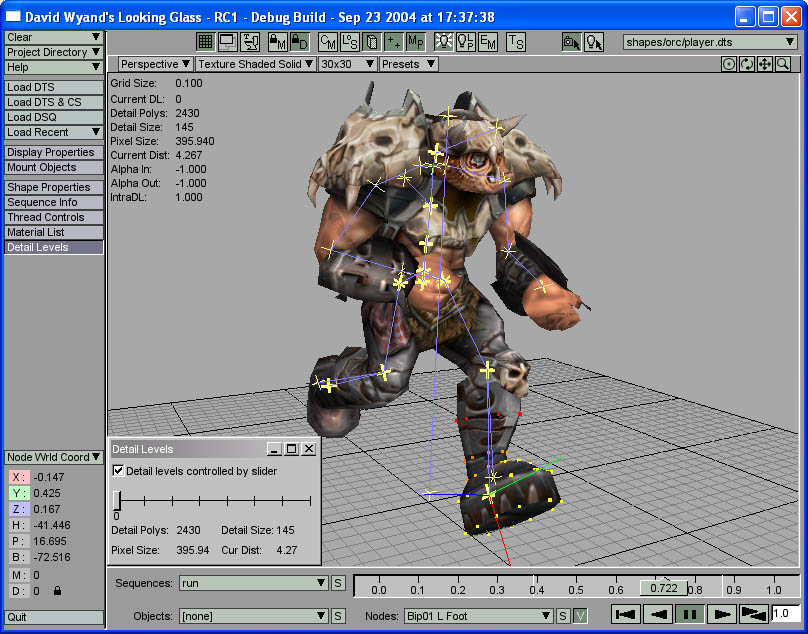
Task: Open the Perspective view dropdown
Action: click(x=156, y=64)
